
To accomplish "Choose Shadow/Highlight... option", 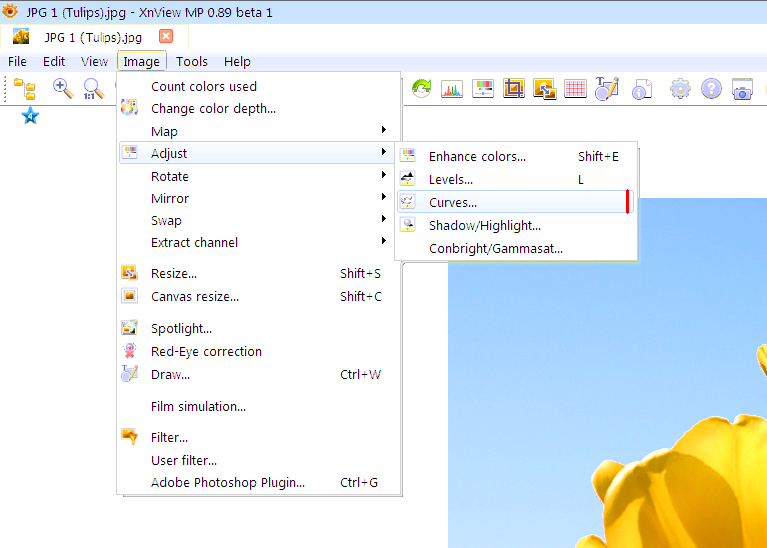I will click(x=516, y=226).
